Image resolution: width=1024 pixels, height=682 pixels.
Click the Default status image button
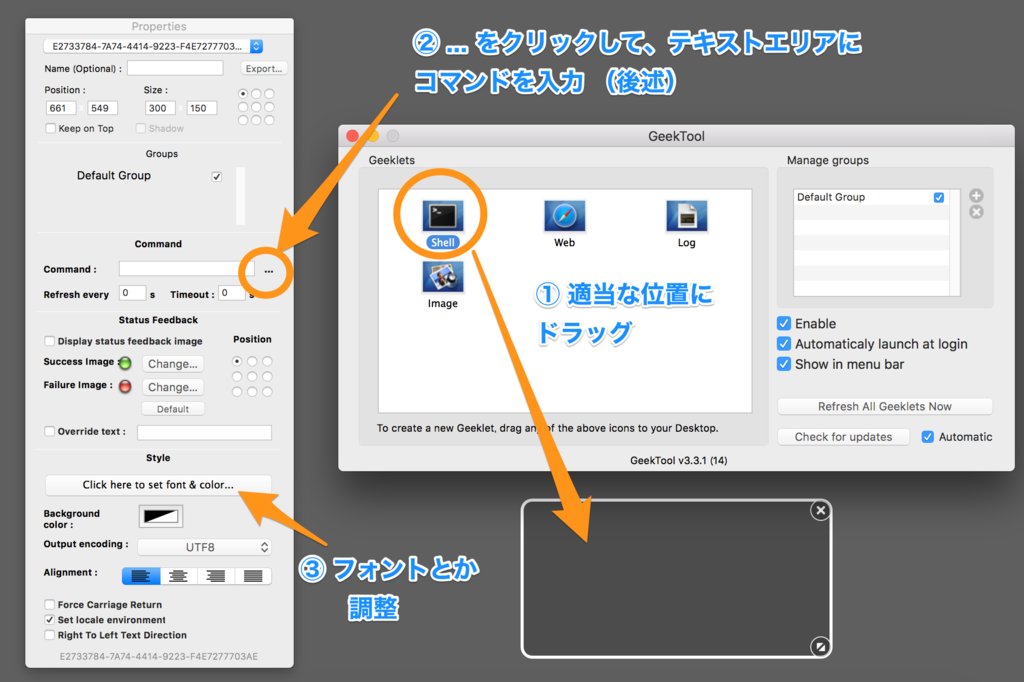tap(173, 409)
